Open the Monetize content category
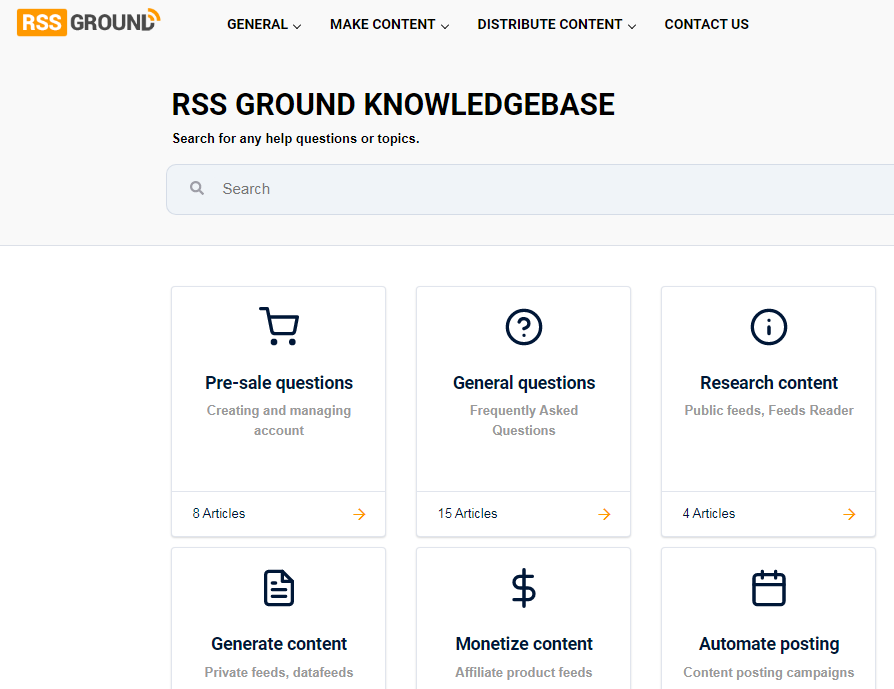This screenshot has width=894, height=689. pos(524,644)
